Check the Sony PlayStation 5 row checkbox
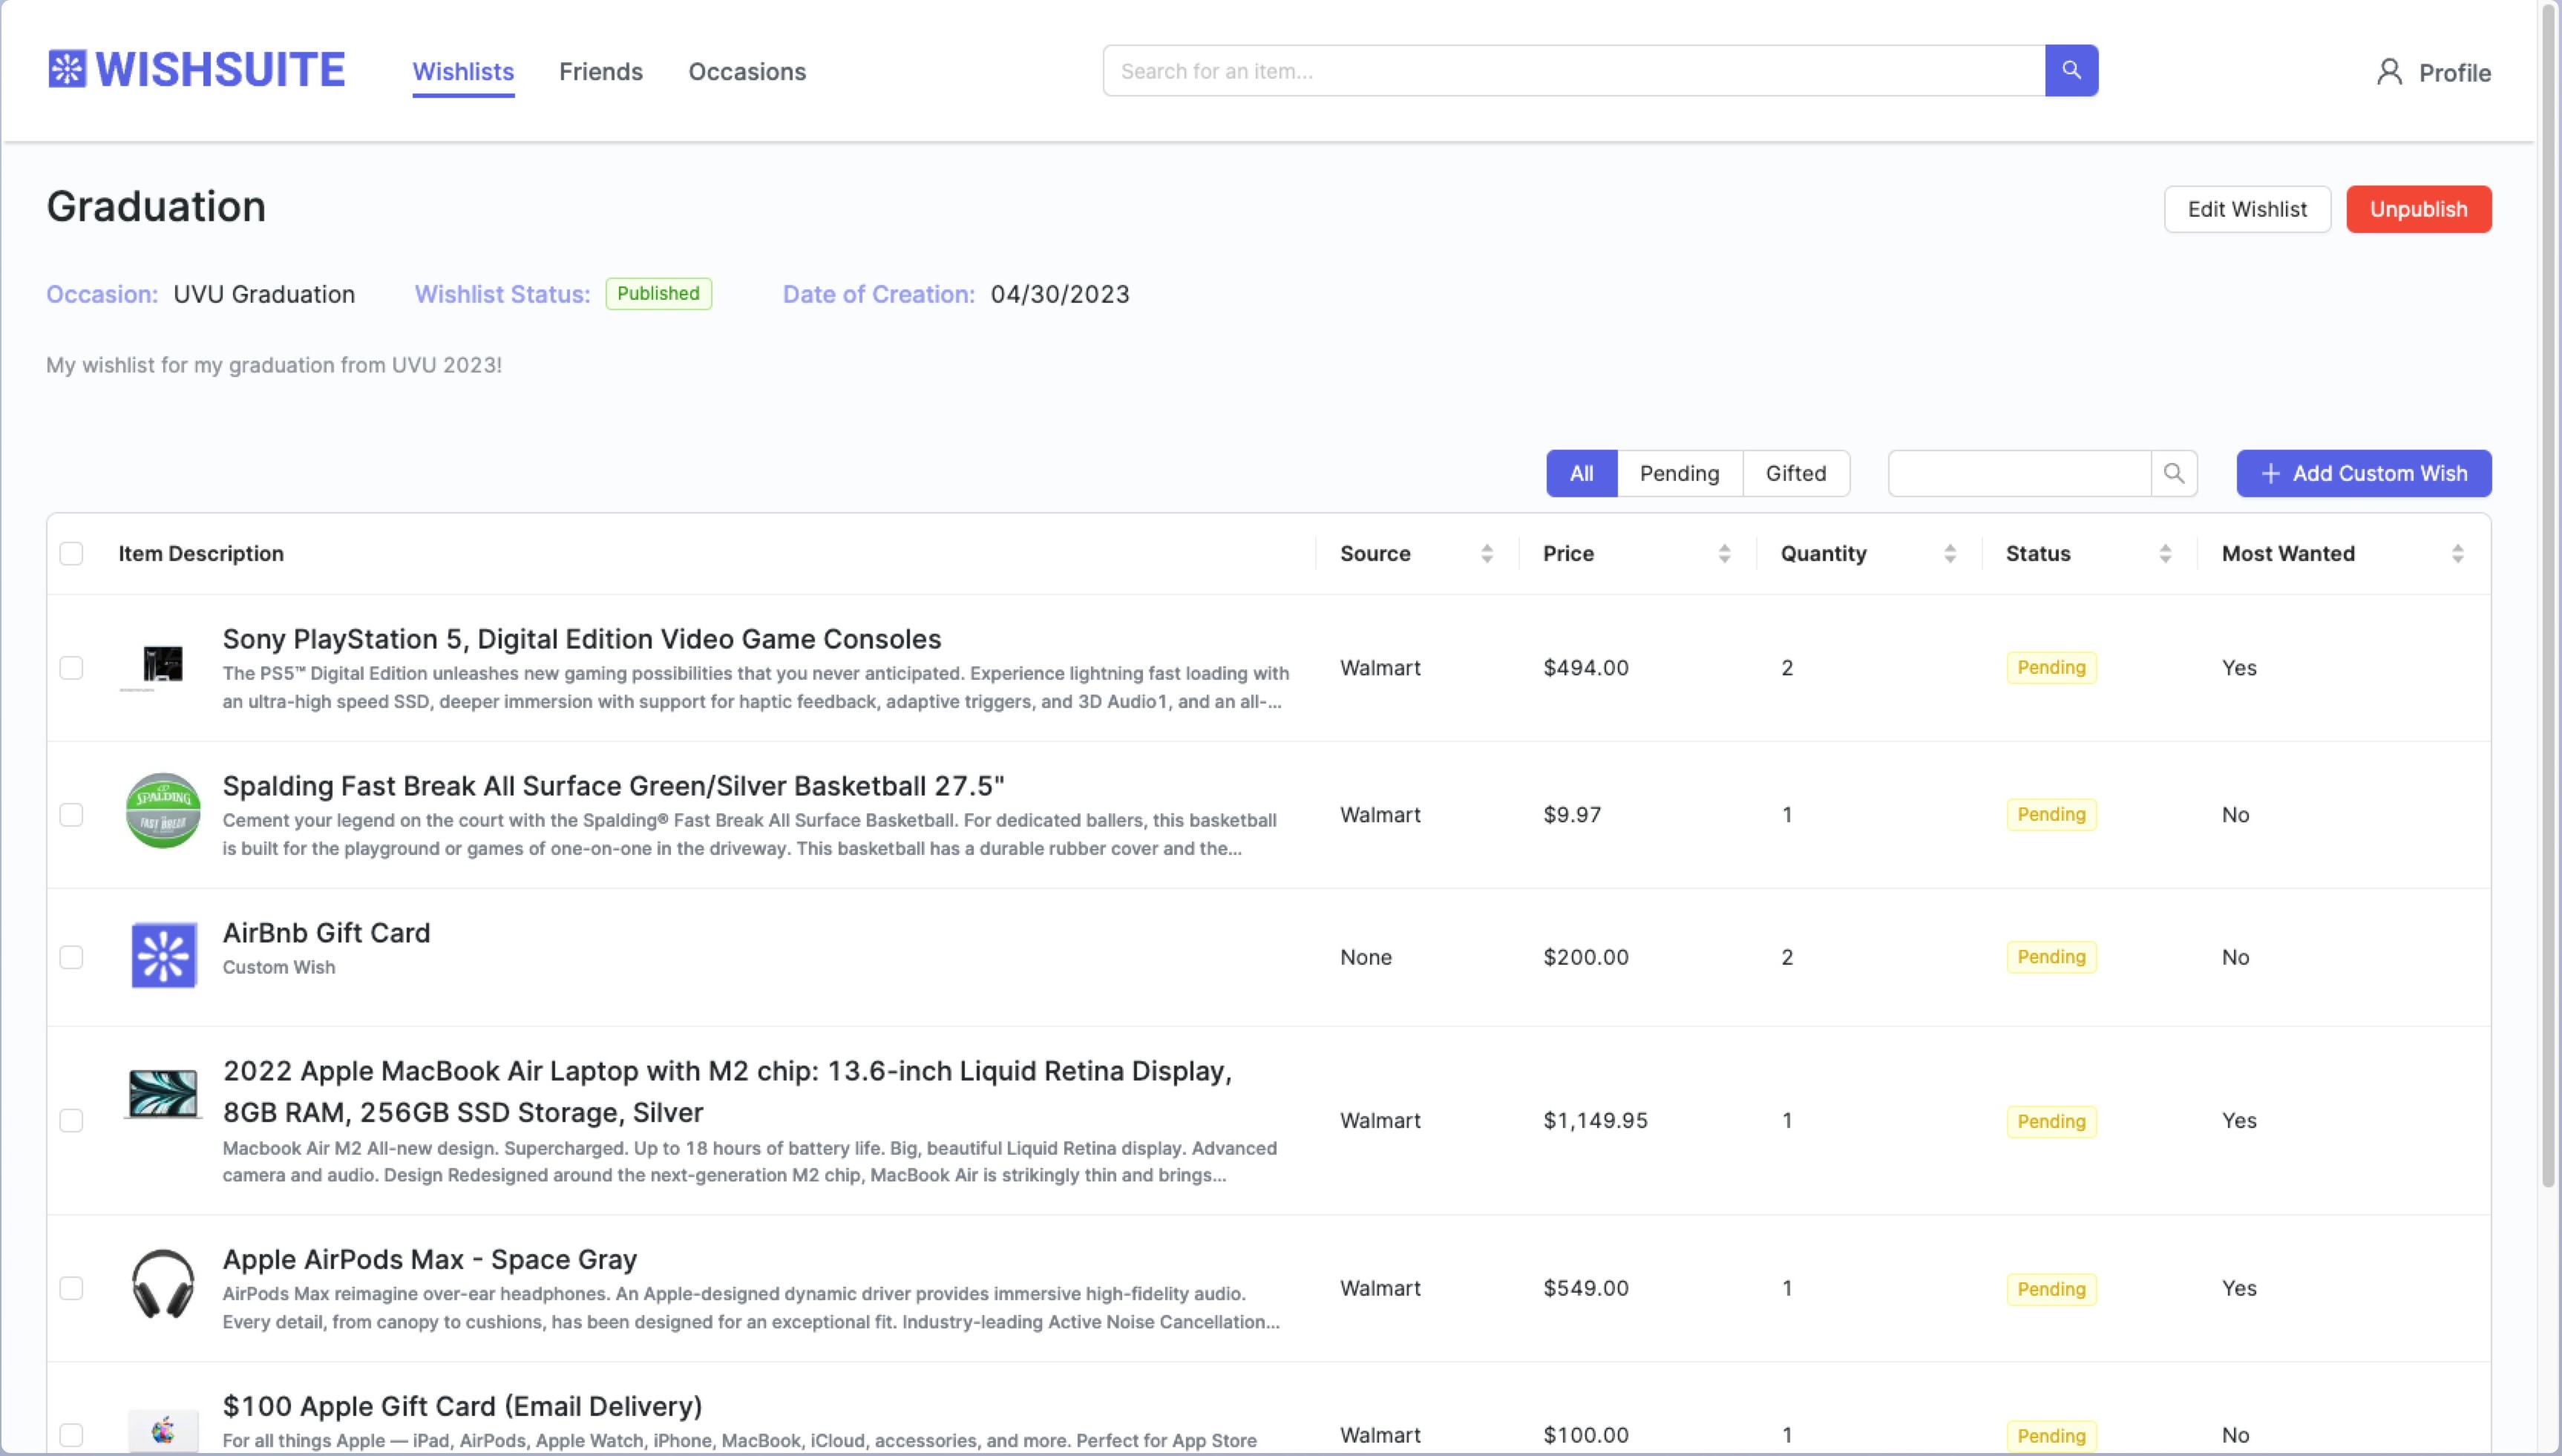The width and height of the screenshot is (2562, 1456). [x=71, y=667]
